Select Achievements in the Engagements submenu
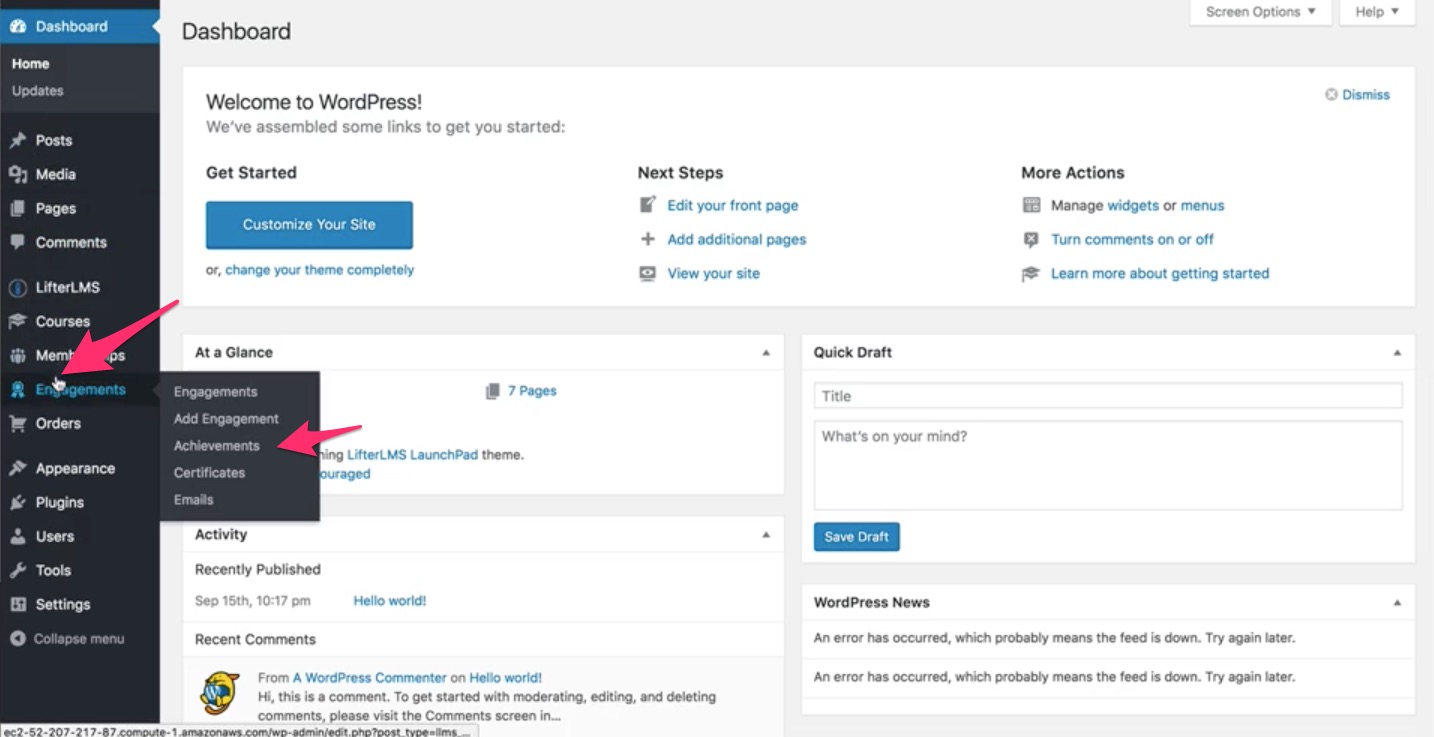 (x=216, y=446)
